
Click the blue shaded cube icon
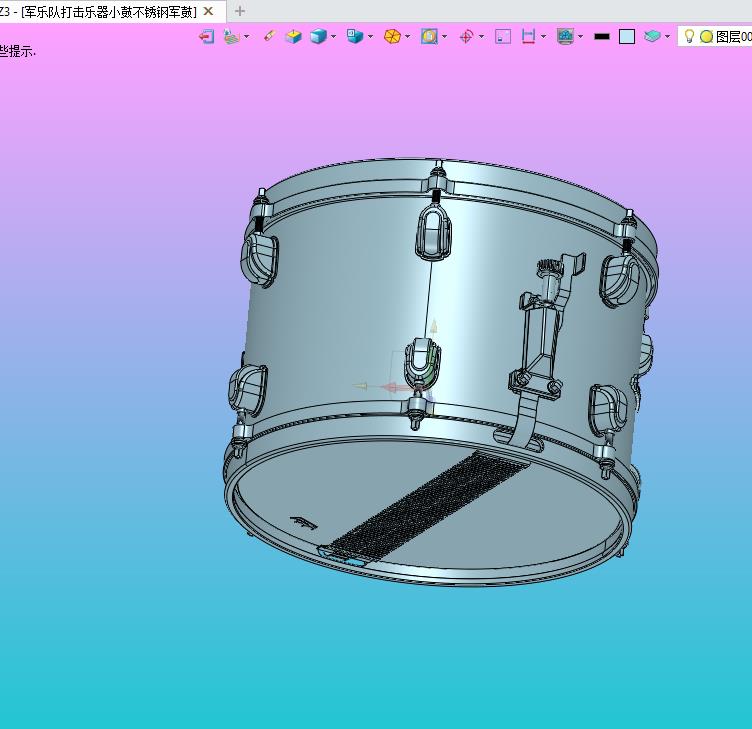click(318, 36)
